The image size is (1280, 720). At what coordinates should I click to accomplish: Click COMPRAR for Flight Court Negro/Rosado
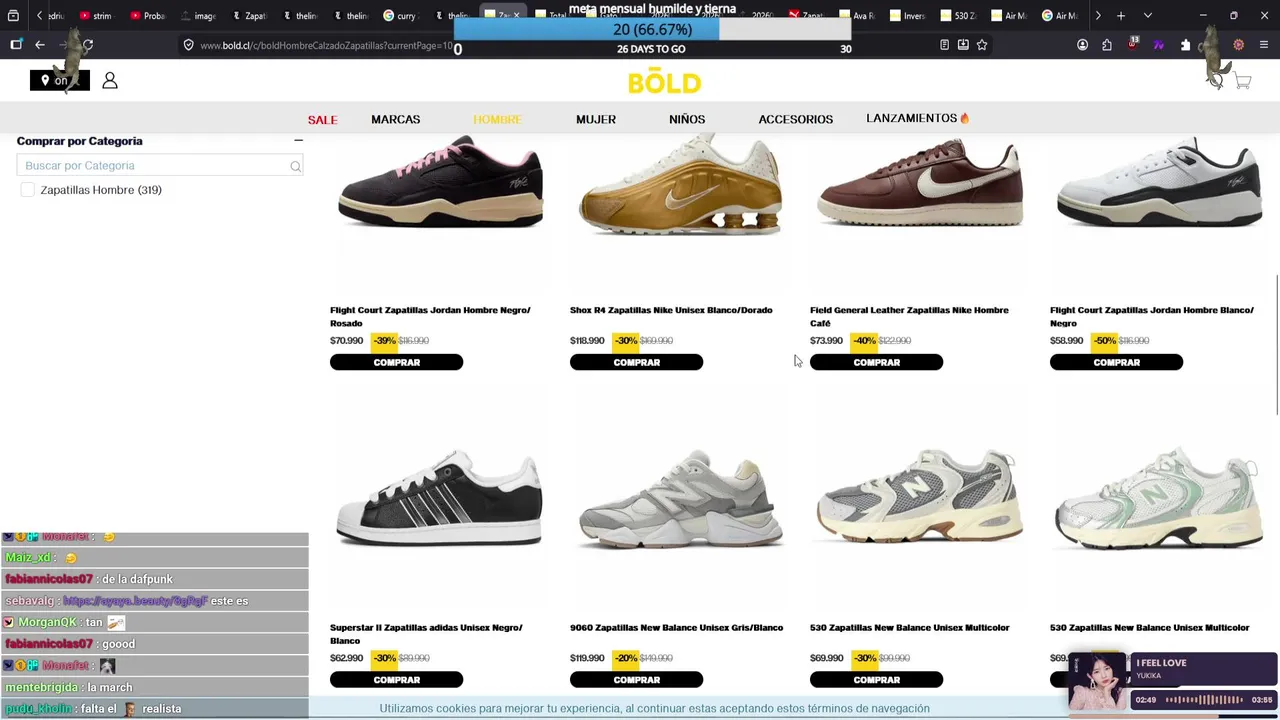[x=396, y=362]
